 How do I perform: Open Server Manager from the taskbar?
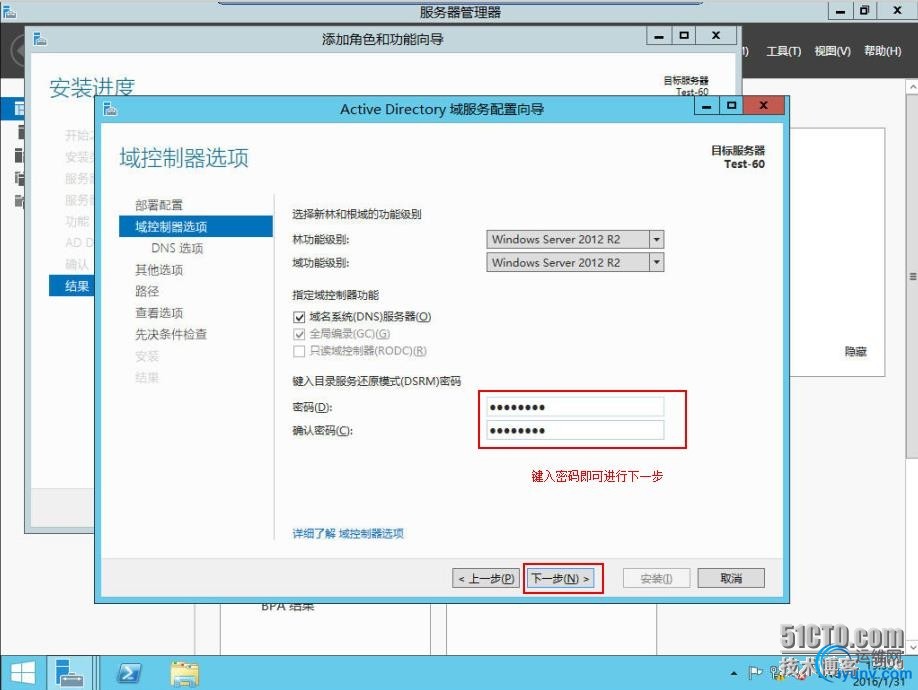pos(69,673)
